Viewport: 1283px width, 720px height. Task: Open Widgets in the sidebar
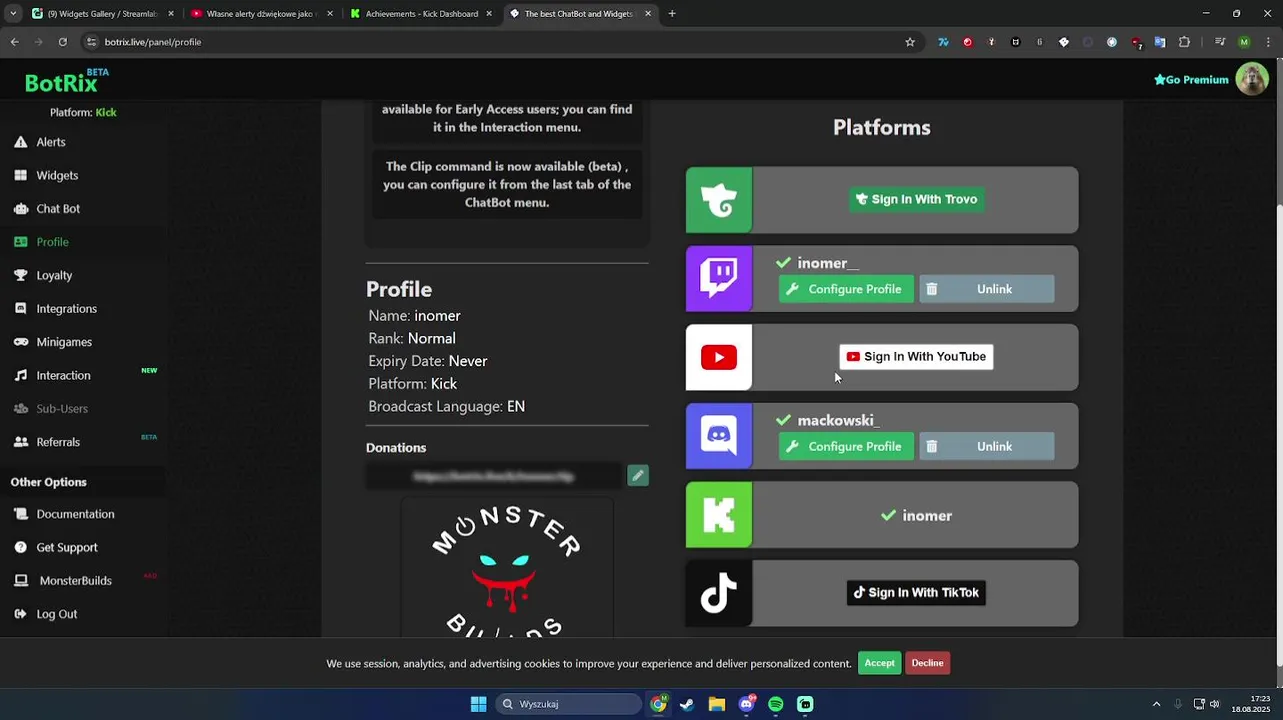click(x=56, y=175)
